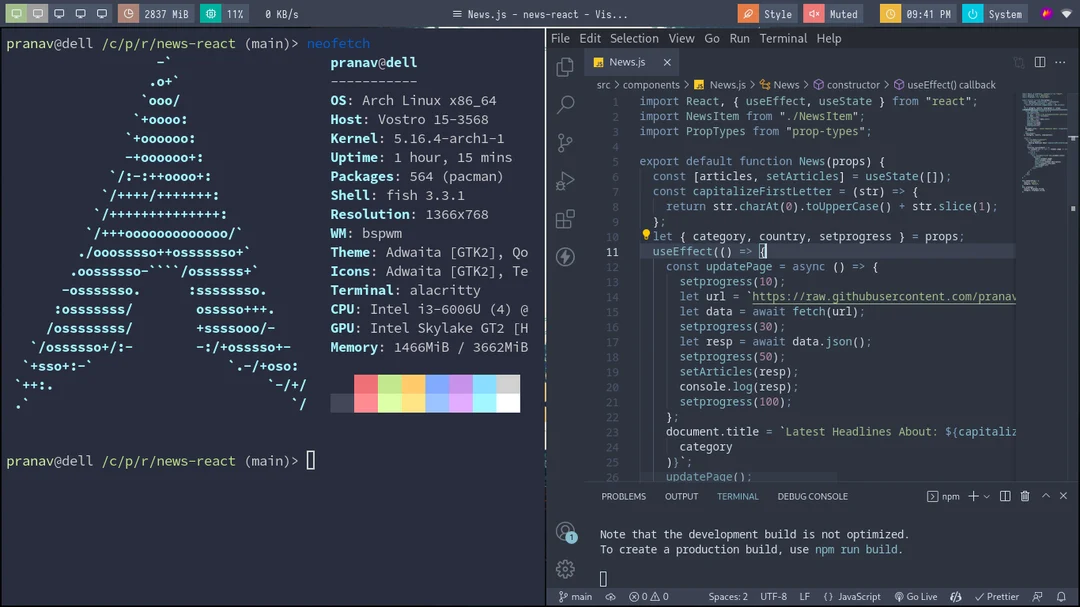Open the Explorer icon at the top of sidebar
Image resolution: width=1080 pixels, height=607 pixels.
point(564,66)
